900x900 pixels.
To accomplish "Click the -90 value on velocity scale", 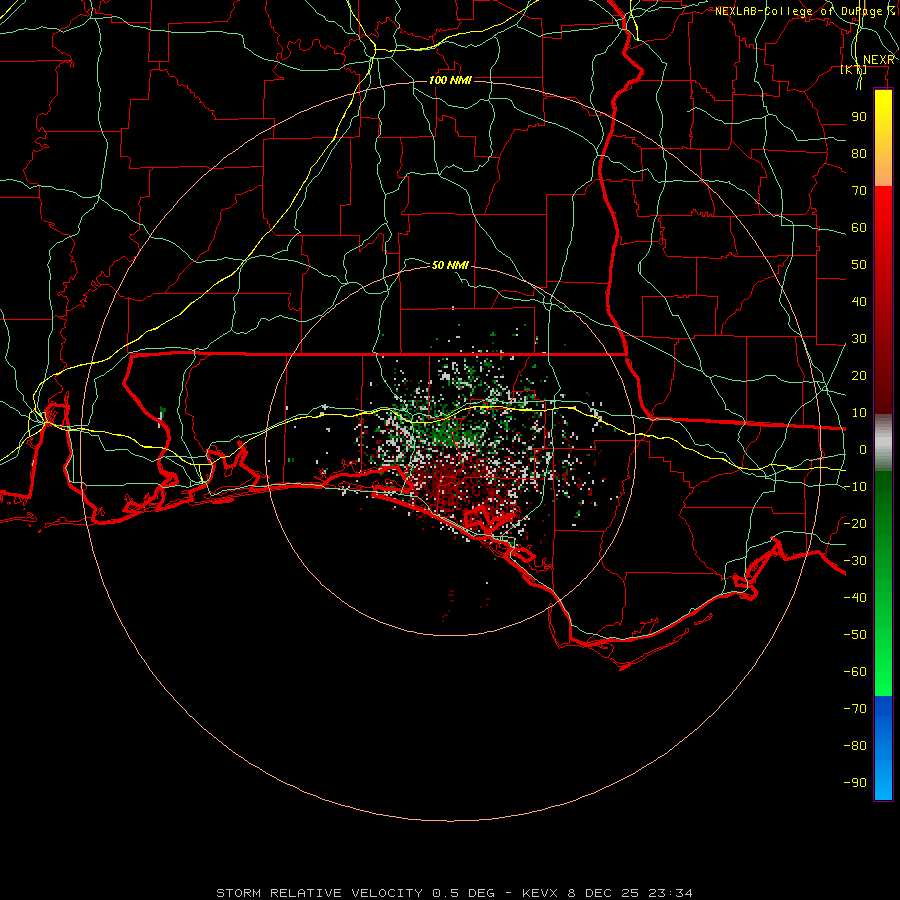I will pyautogui.click(x=855, y=783).
